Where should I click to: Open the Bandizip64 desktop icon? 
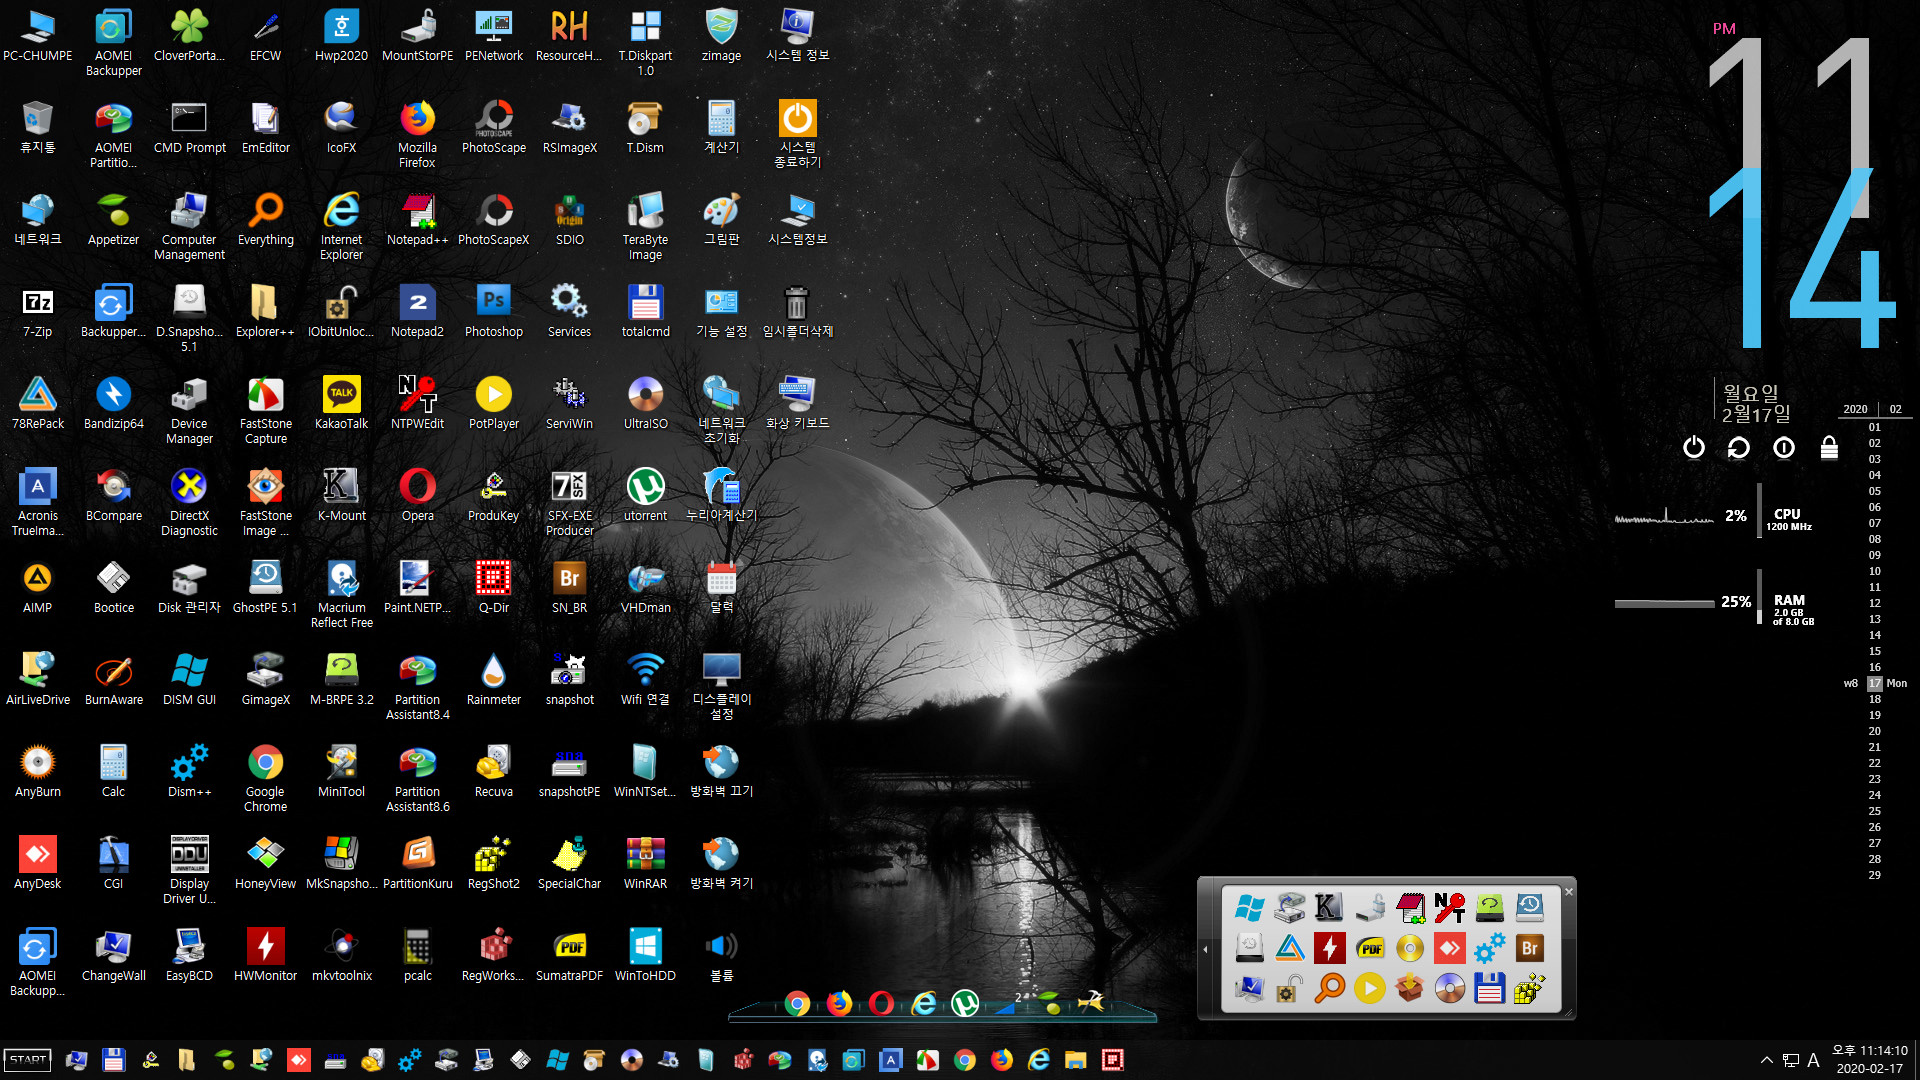pyautogui.click(x=113, y=403)
